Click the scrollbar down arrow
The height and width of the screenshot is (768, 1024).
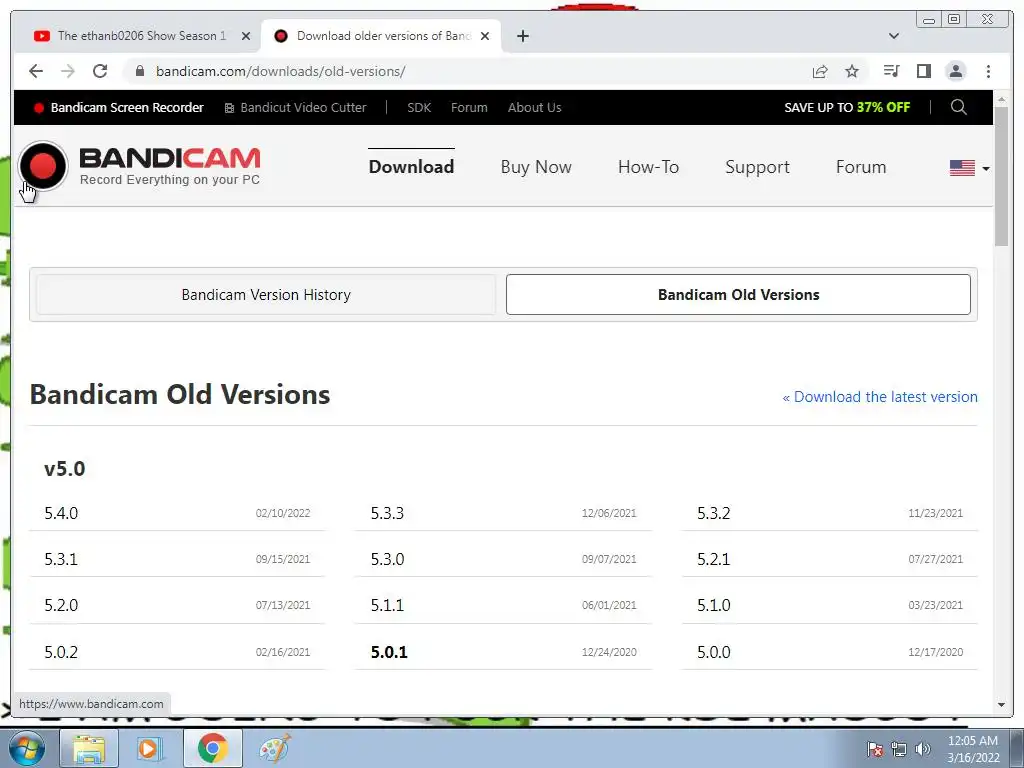click(x=1001, y=705)
